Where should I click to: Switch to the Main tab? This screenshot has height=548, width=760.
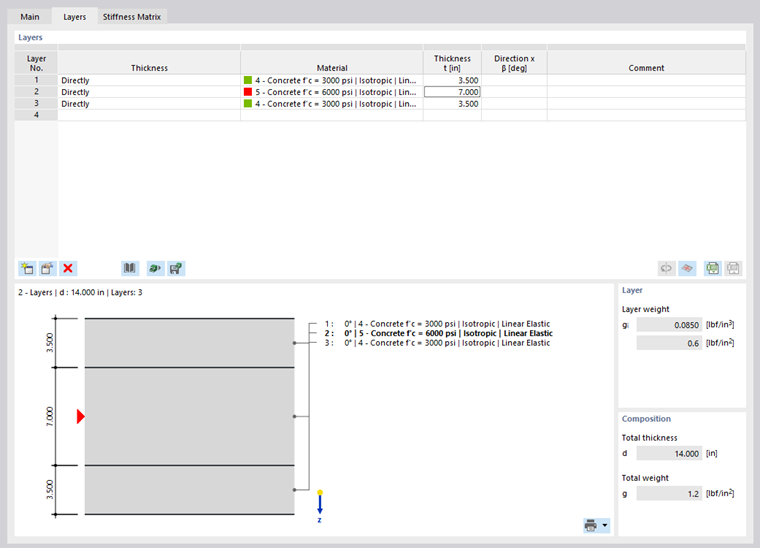[x=30, y=16]
